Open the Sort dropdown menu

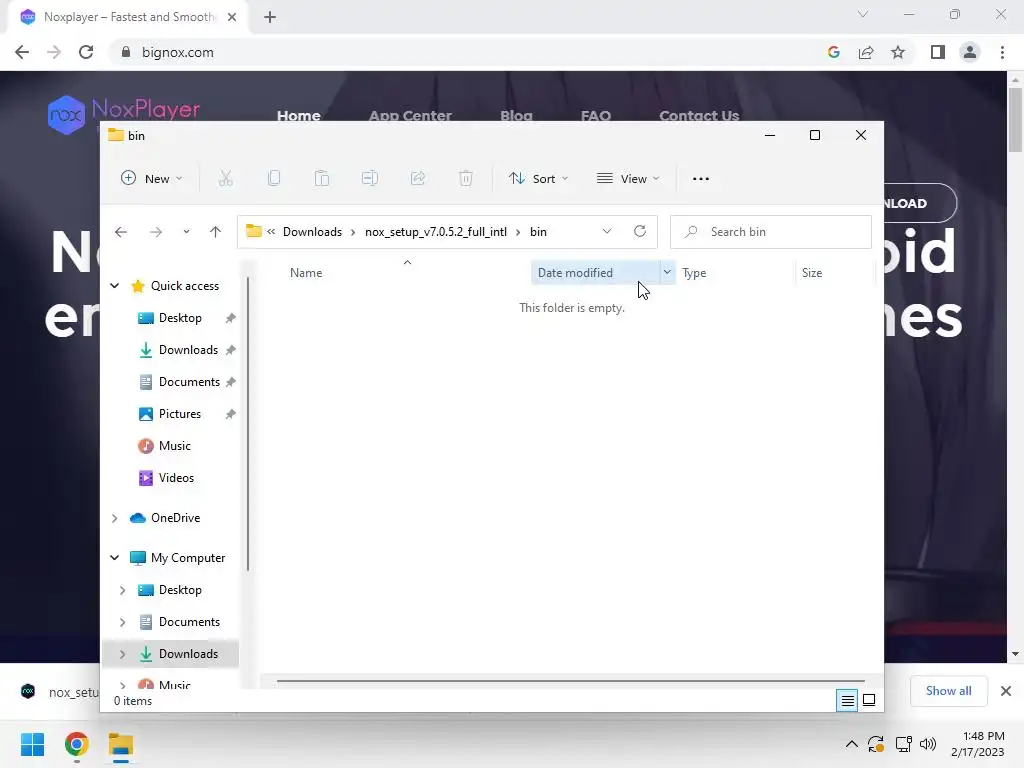(x=539, y=178)
